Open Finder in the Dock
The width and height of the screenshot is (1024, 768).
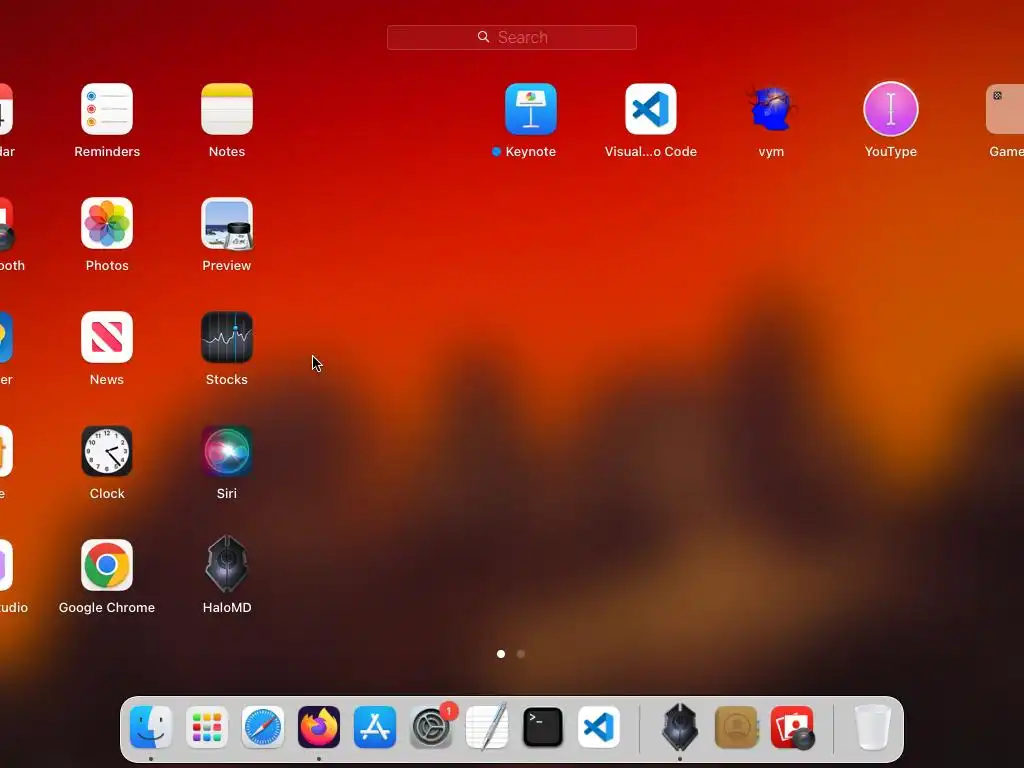151,727
